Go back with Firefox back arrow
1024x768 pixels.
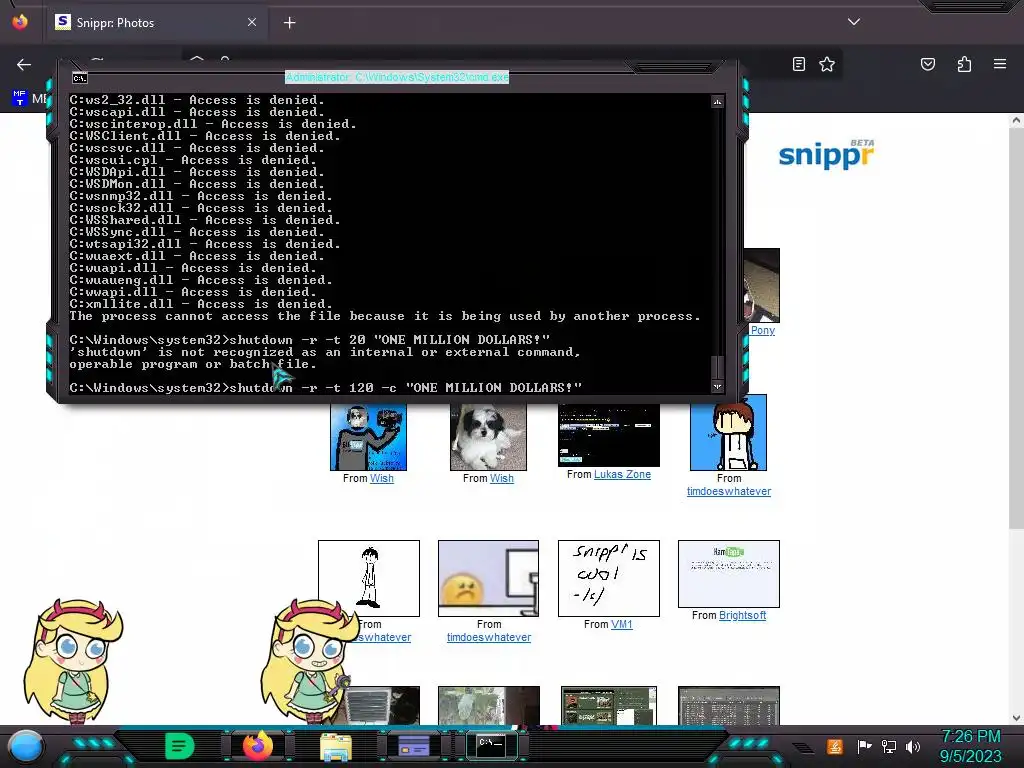(x=24, y=64)
